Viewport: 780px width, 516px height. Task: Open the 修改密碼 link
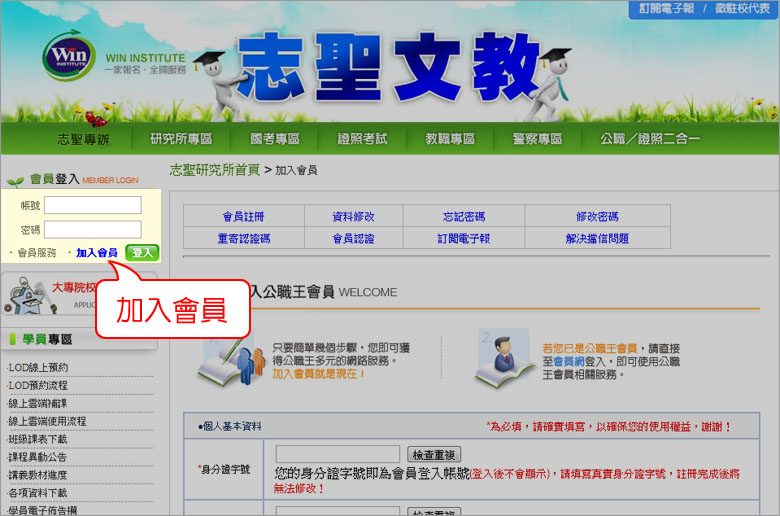pos(597,216)
